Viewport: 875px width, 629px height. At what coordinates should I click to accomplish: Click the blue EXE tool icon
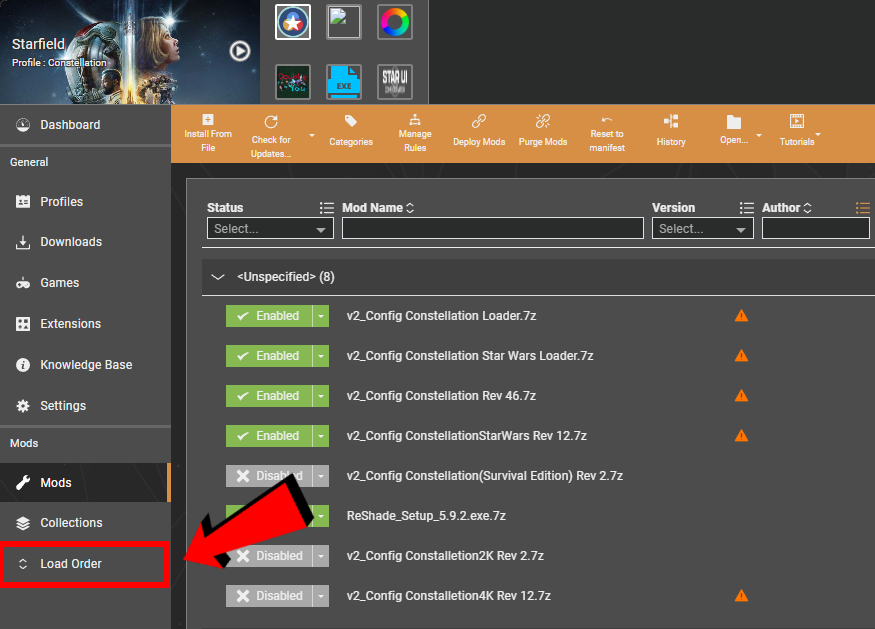pyautogui.click(x=344, y=82)
